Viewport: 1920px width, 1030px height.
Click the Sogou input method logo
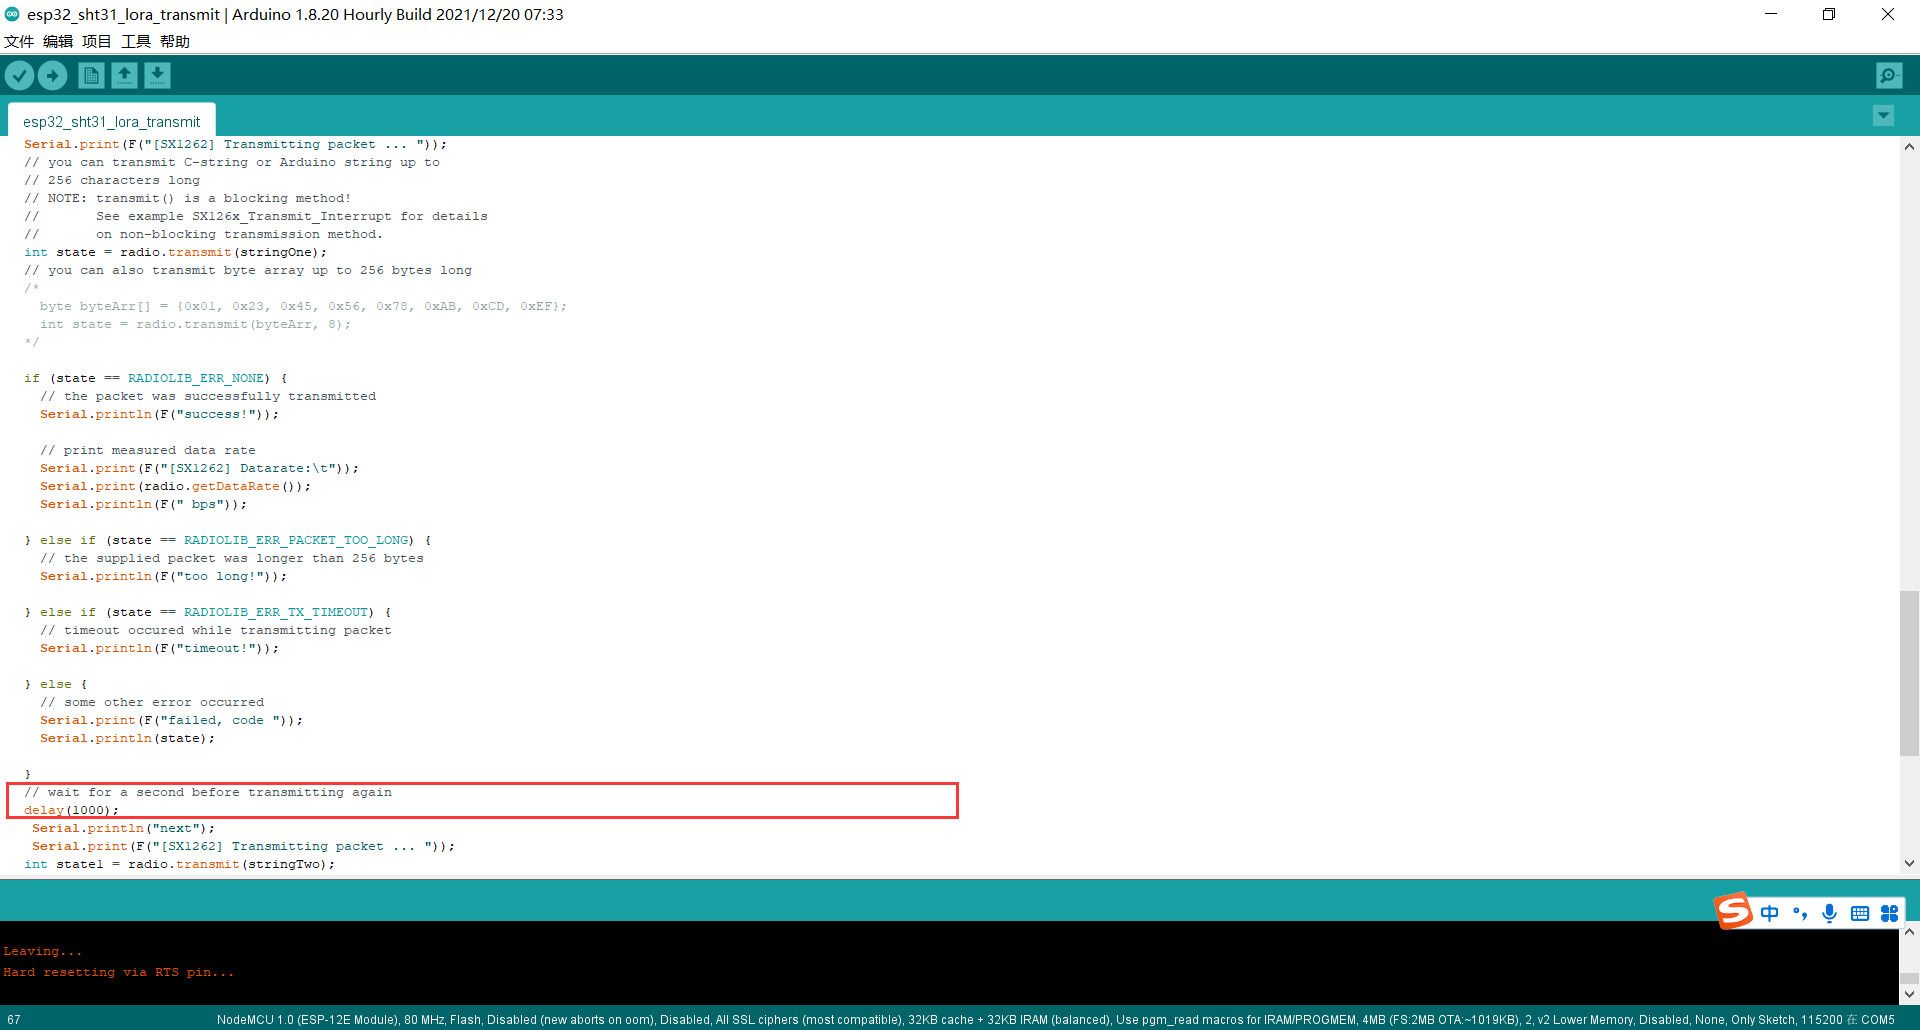tap(1734, 911)
